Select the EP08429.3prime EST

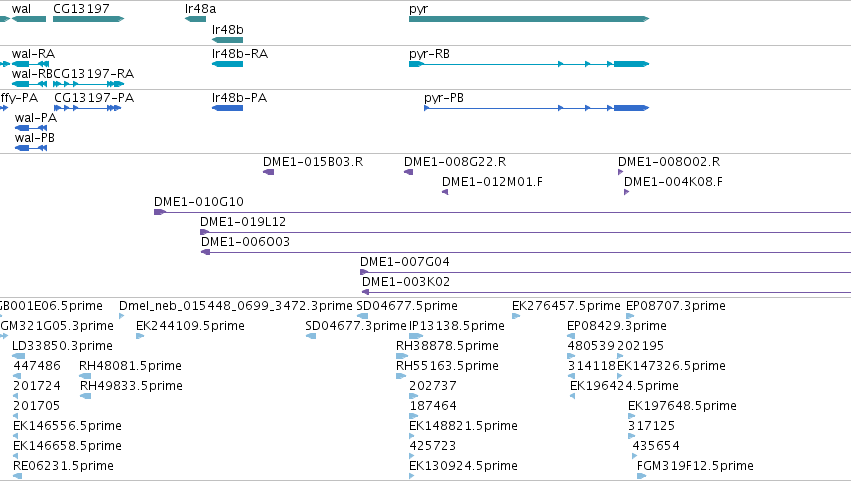(x=571, y=336)
